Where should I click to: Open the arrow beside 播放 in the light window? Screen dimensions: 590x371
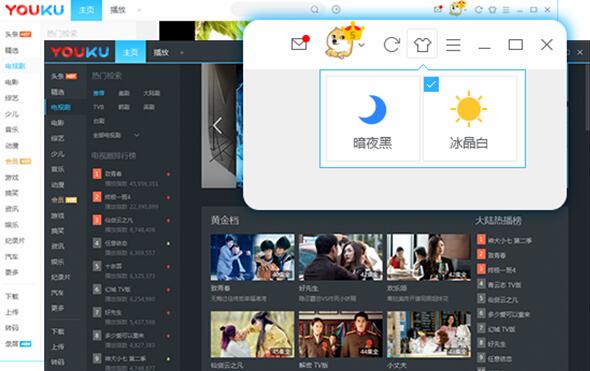point(139,10)
